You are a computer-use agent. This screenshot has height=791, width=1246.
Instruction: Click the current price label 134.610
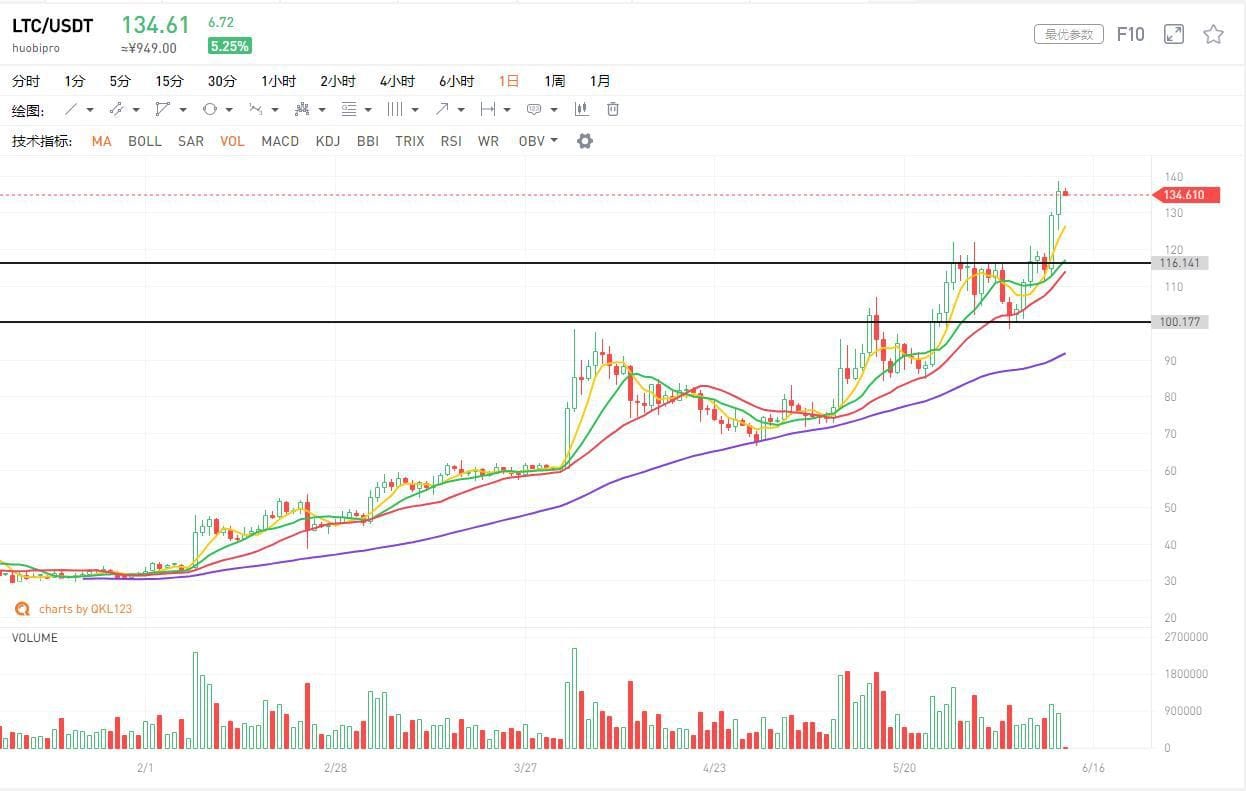[x=1185, y=195]
